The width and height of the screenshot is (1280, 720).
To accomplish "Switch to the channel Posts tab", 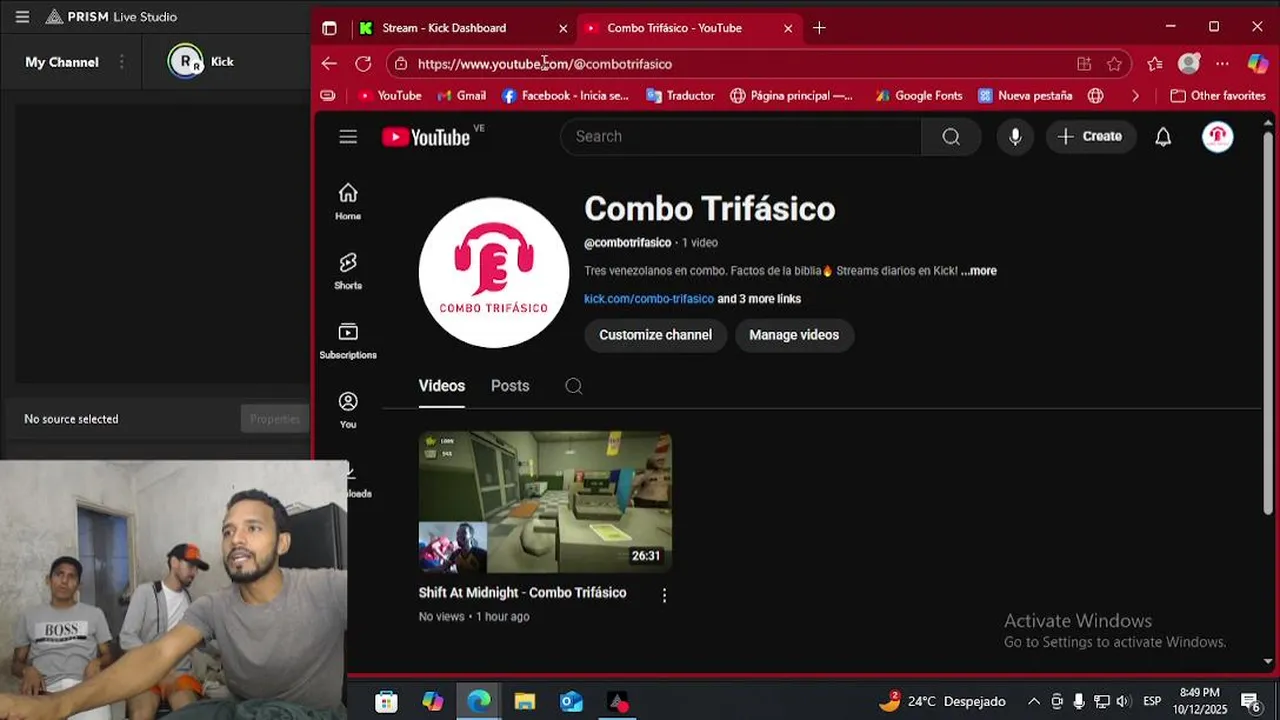I will coord(510,386).
